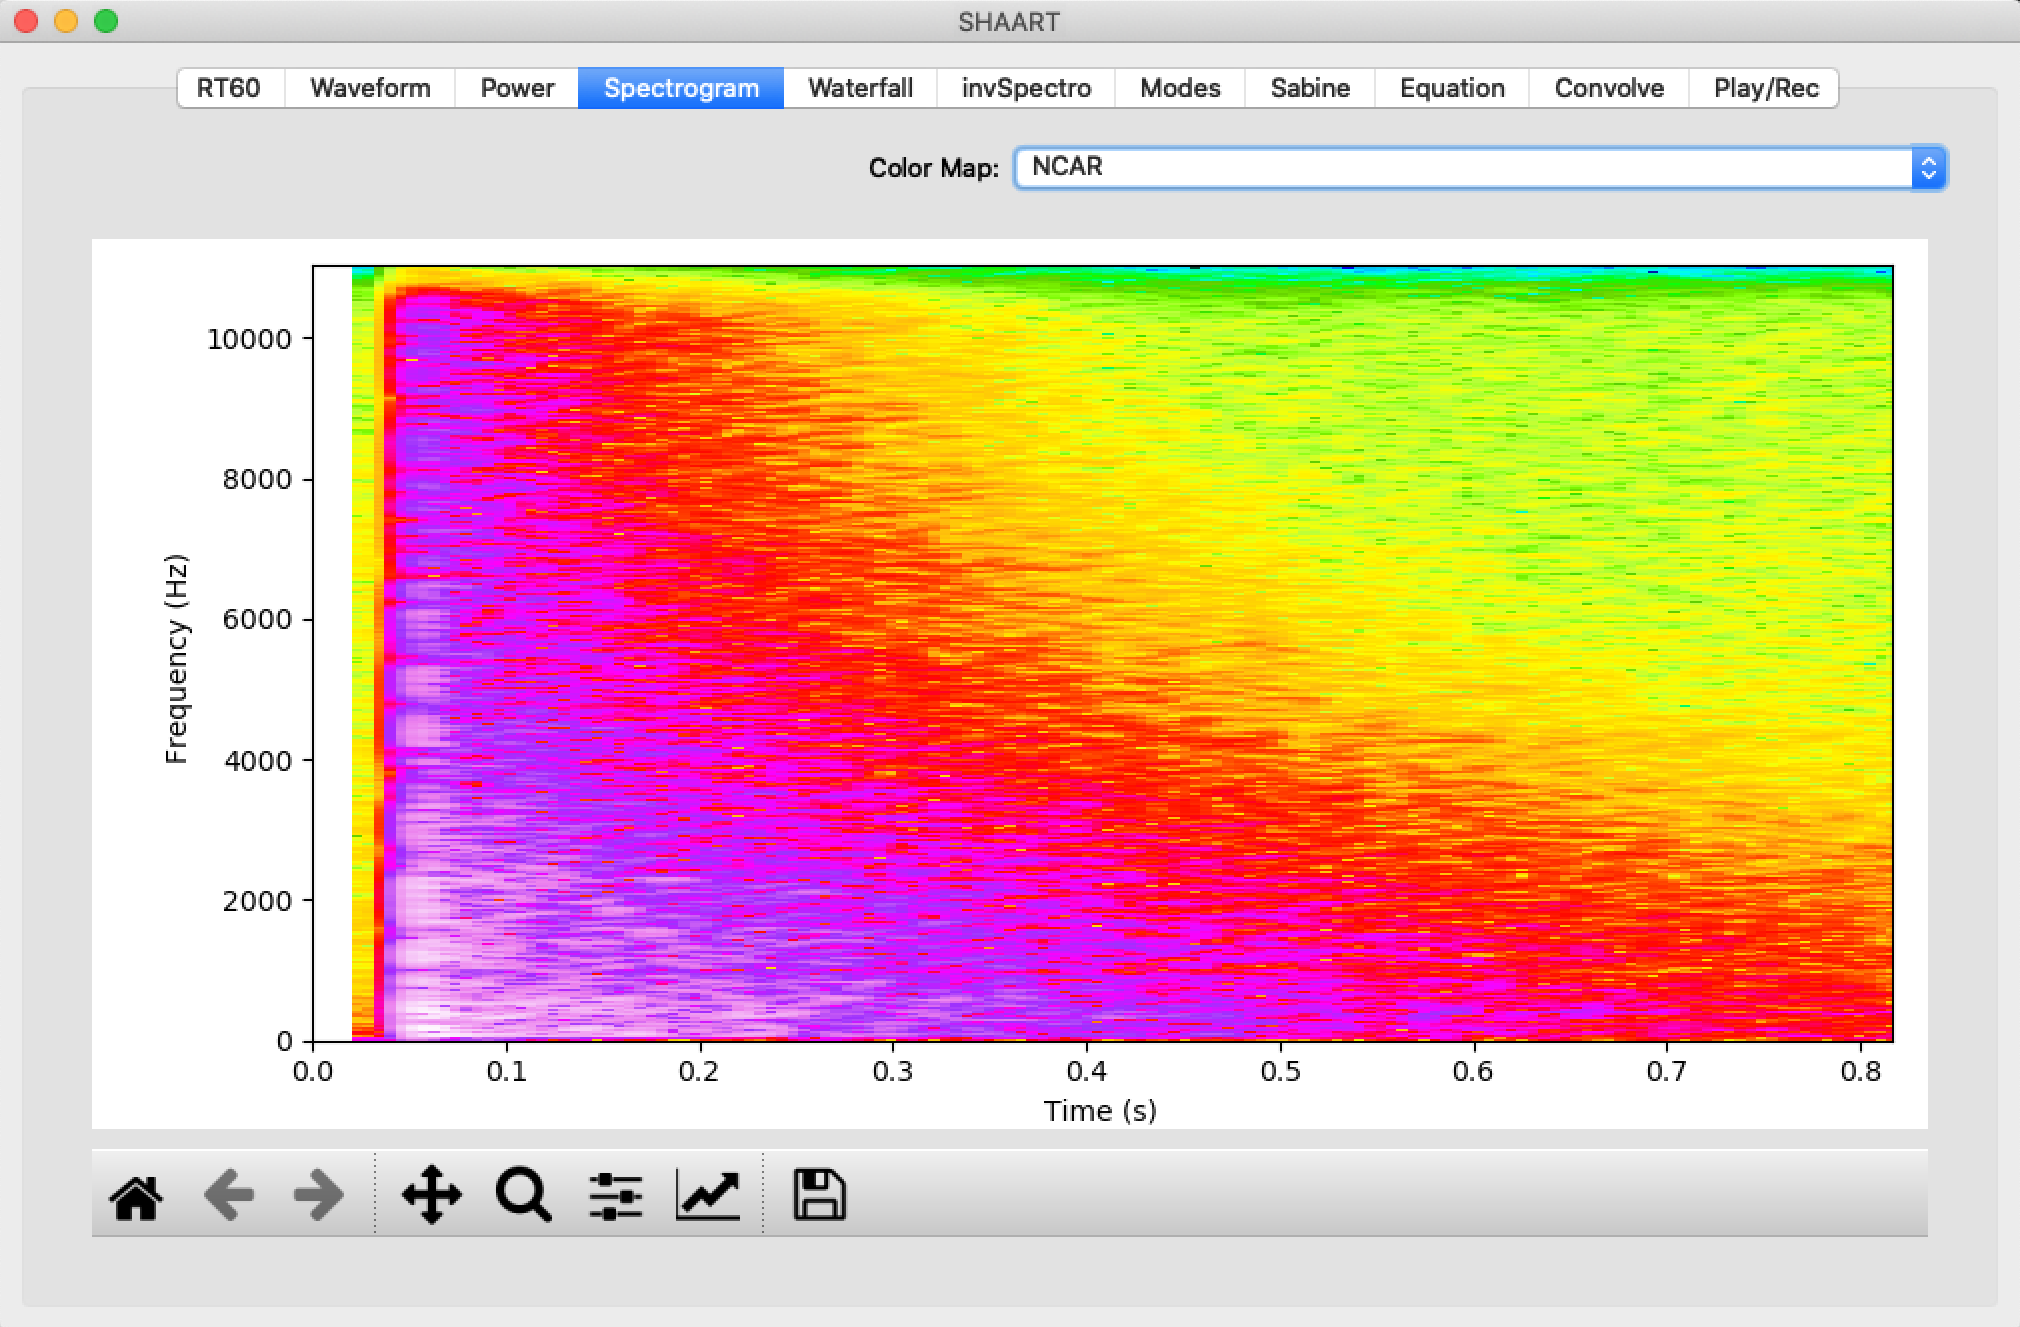Click the Frequency (Hz) axis label

click(176, 658)
